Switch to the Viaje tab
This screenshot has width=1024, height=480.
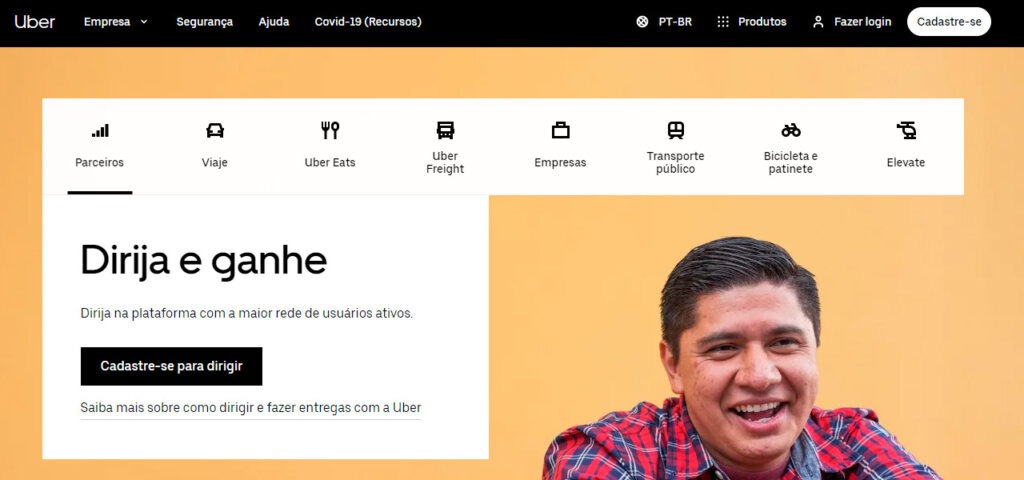click(215, 163)
